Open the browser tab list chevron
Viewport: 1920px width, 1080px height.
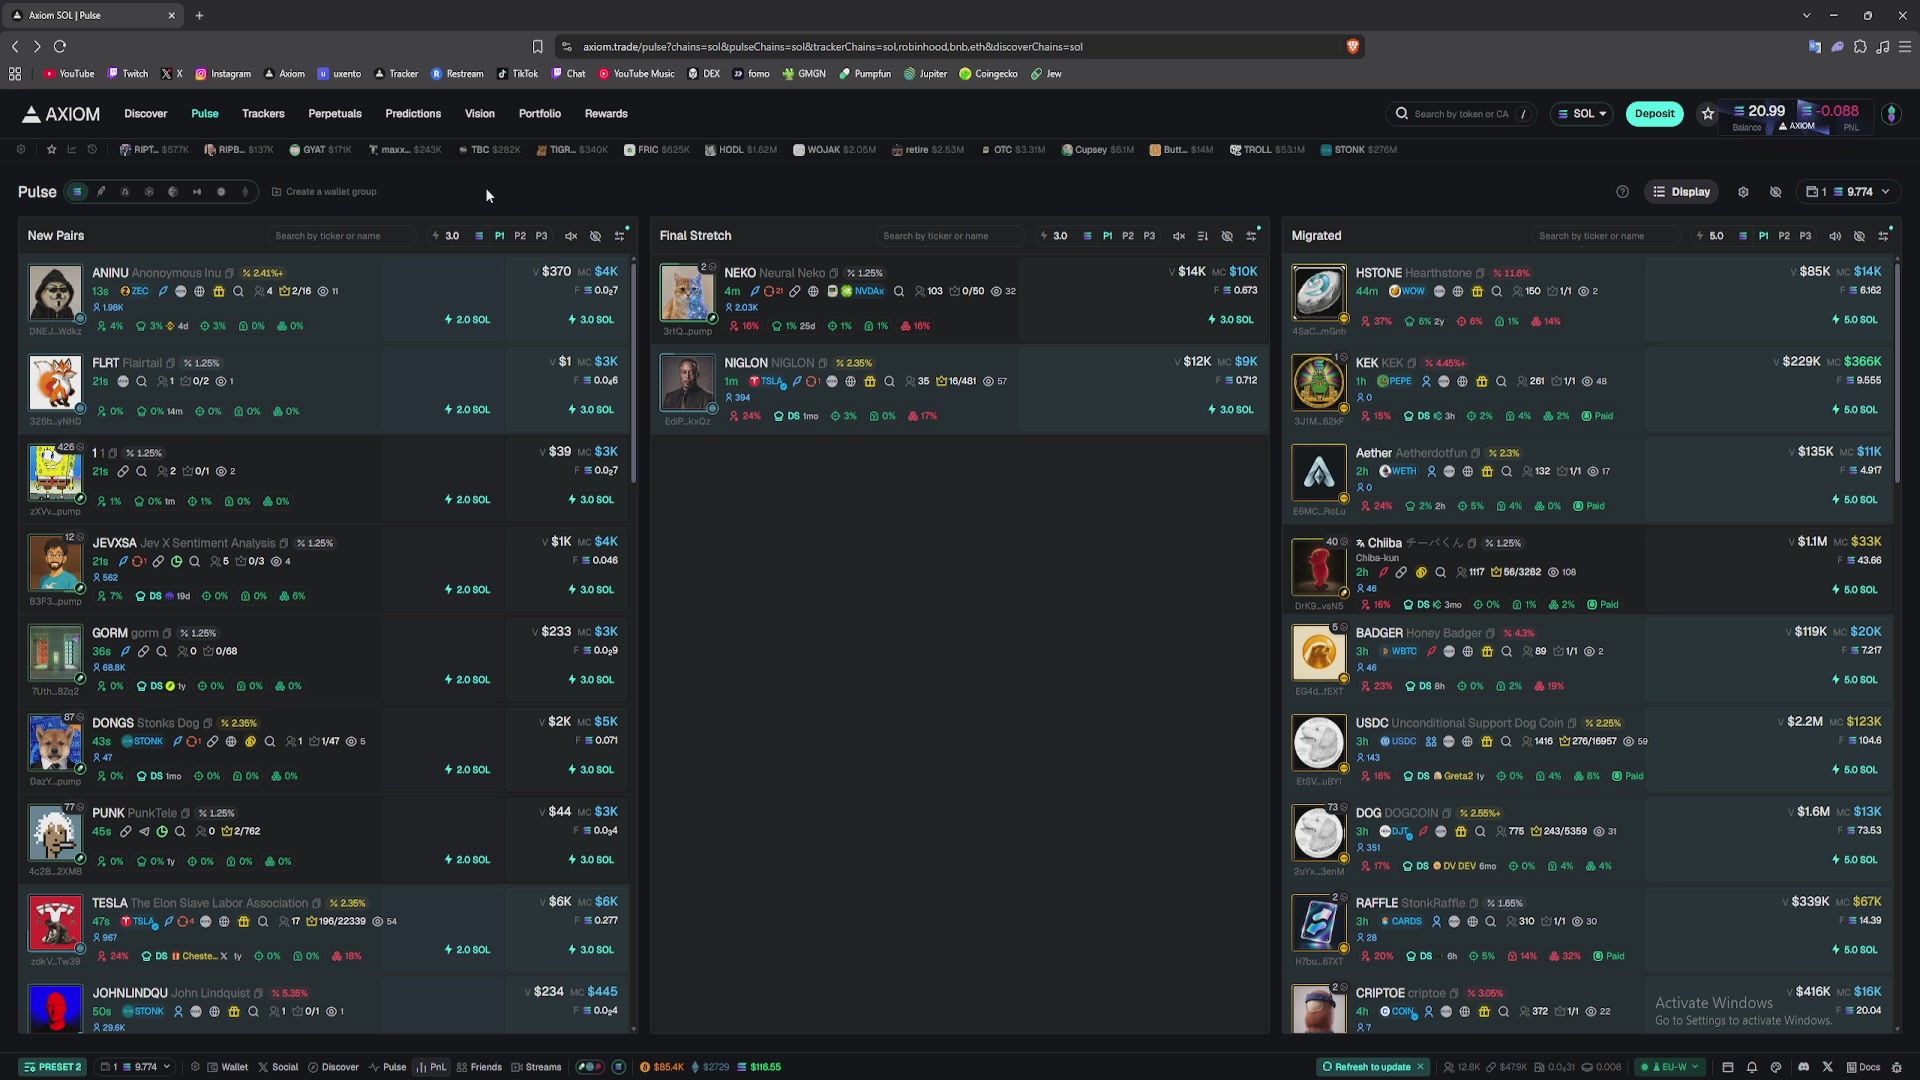[1806, 15]
